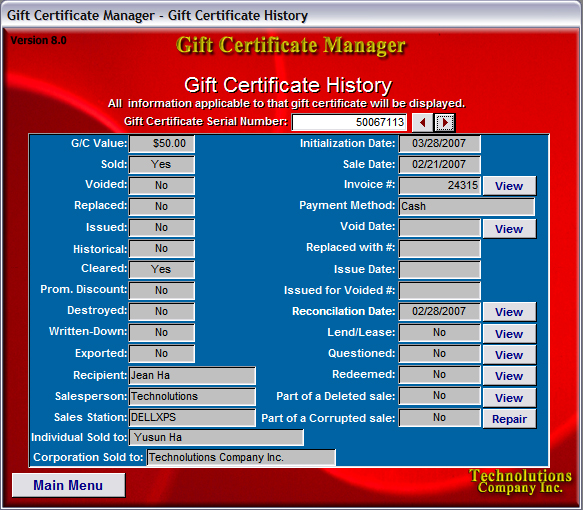Select the G/C Value field $50.00
Image resolution: width=583 pixels, height=510 pixels.
[x=161, y=143]
